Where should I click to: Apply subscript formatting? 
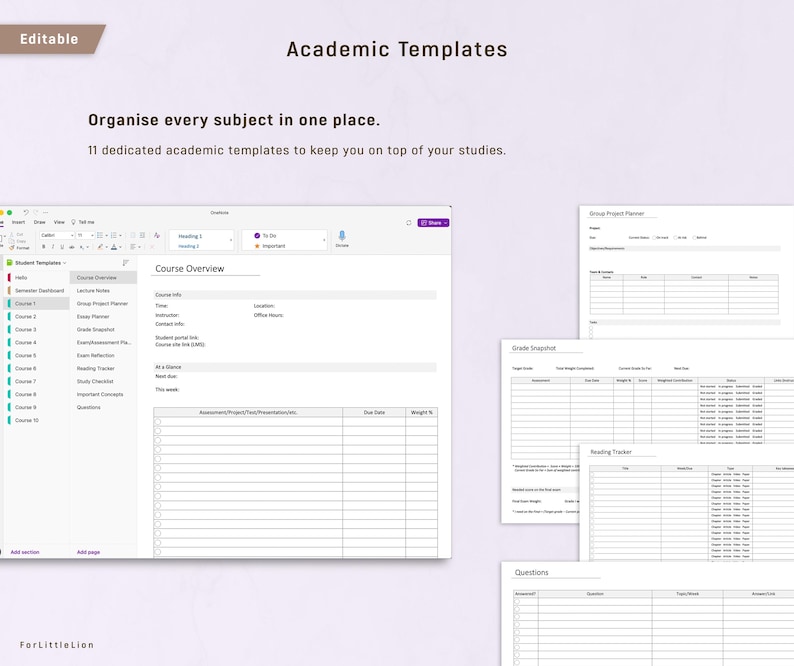point(82,247)
